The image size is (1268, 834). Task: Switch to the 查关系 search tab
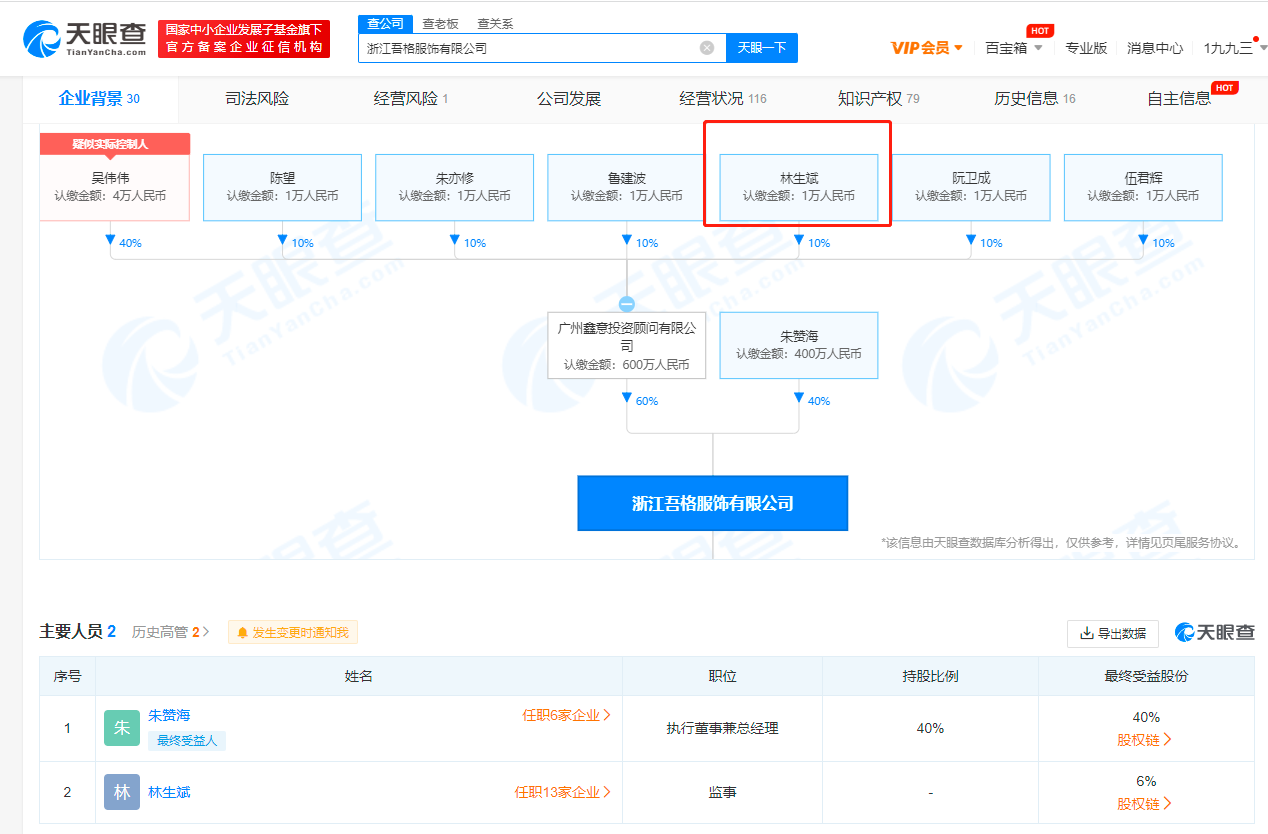pyautogui.click(x=495, y=24)
